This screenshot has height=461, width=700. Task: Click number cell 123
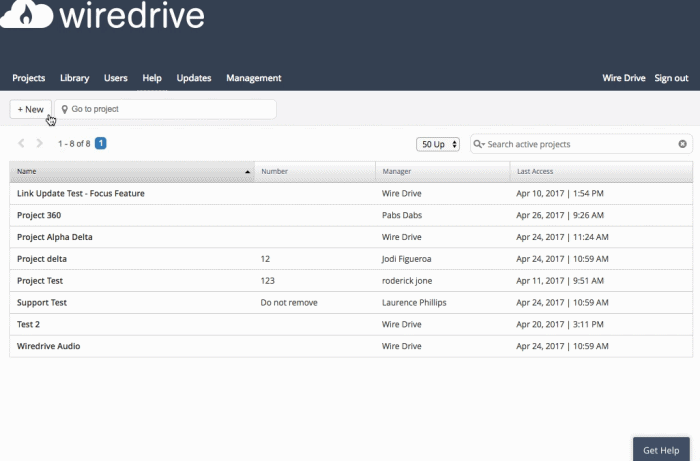click(x=267, y=281)
